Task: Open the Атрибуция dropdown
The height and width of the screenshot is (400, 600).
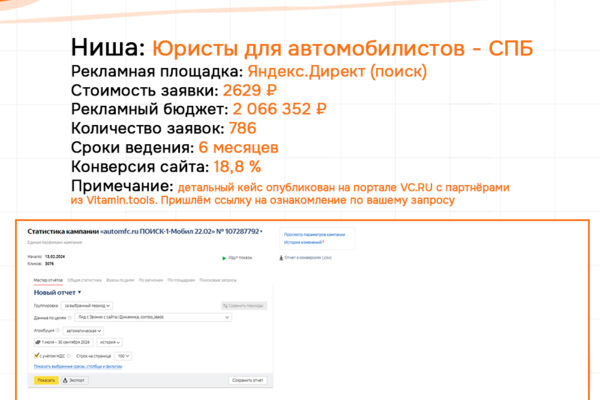Action: [83, 330]
